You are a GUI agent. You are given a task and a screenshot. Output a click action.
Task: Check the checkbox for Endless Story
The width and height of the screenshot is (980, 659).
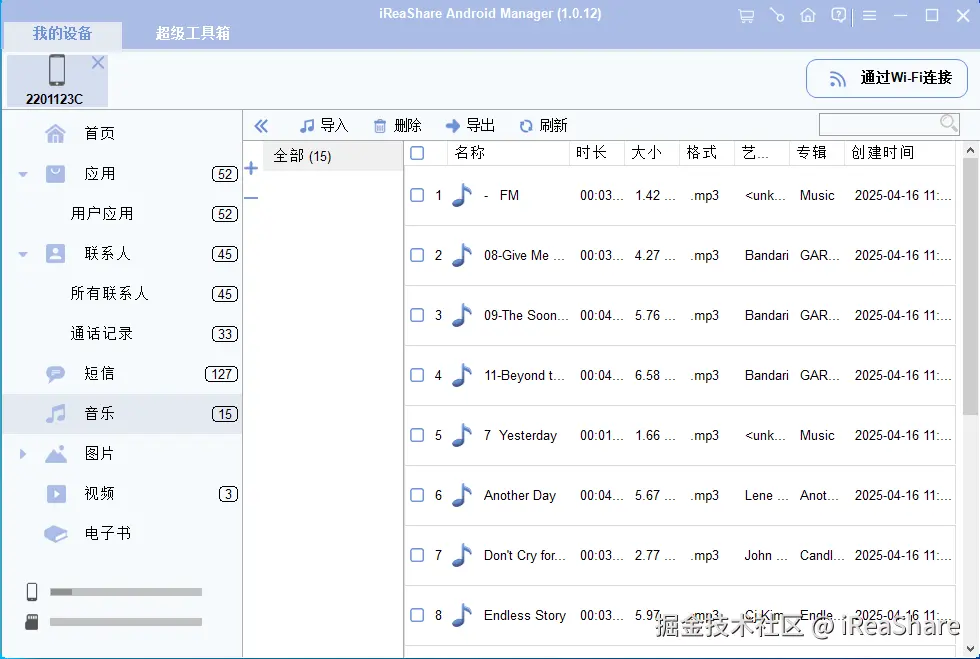coord(417,615)
